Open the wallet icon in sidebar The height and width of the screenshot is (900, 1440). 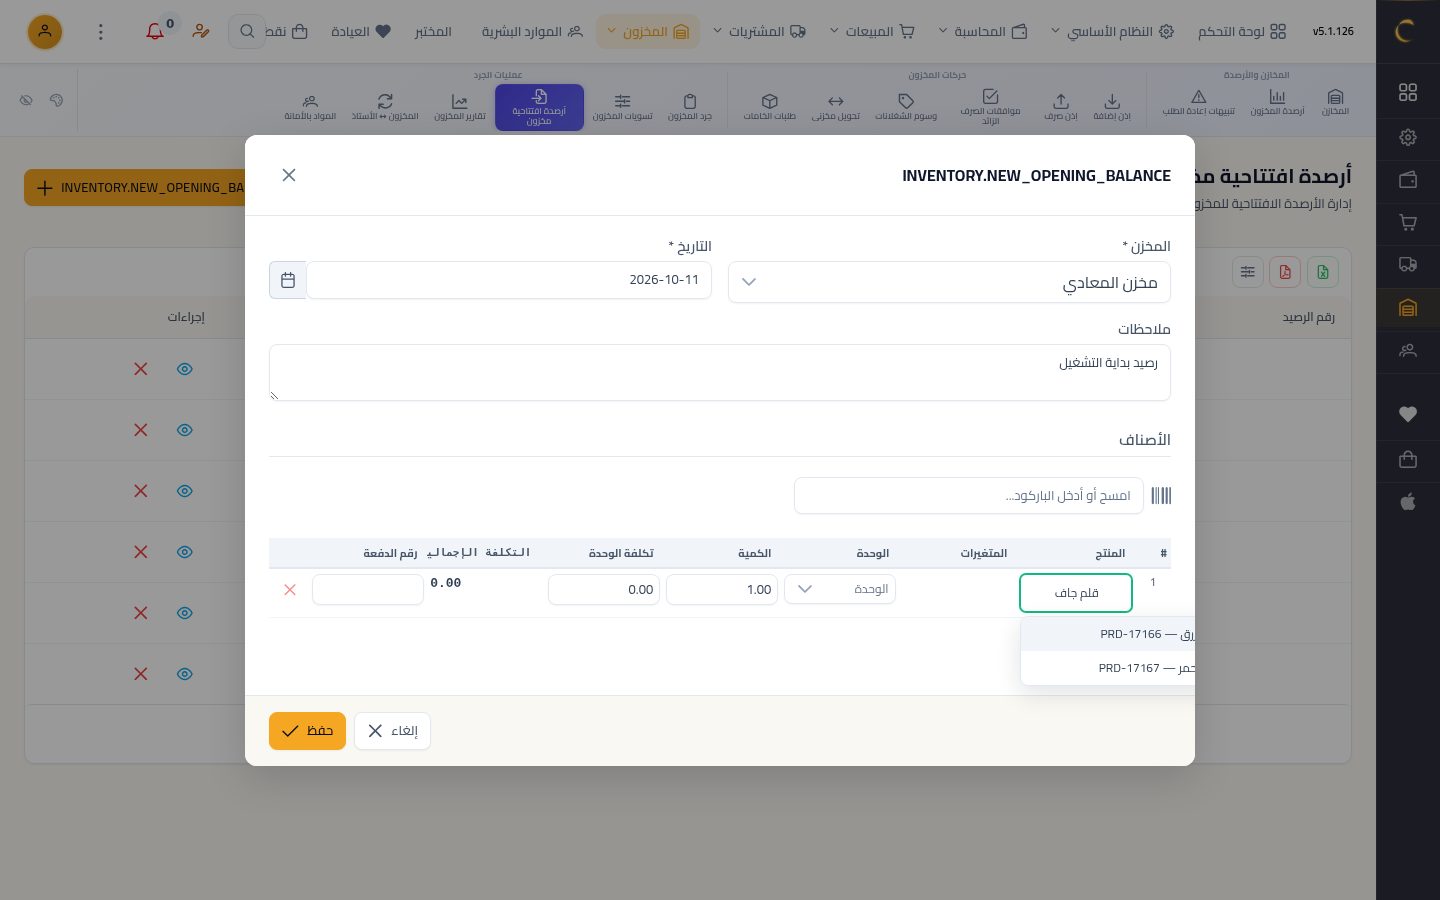(x=1408, y=180)
